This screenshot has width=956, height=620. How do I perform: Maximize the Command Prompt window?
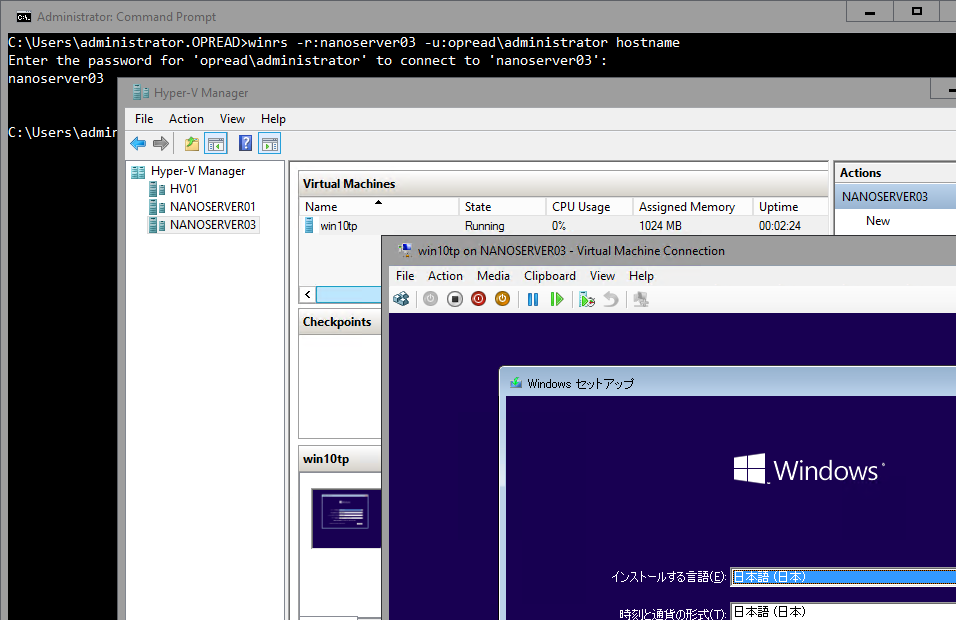click(916, 12)
